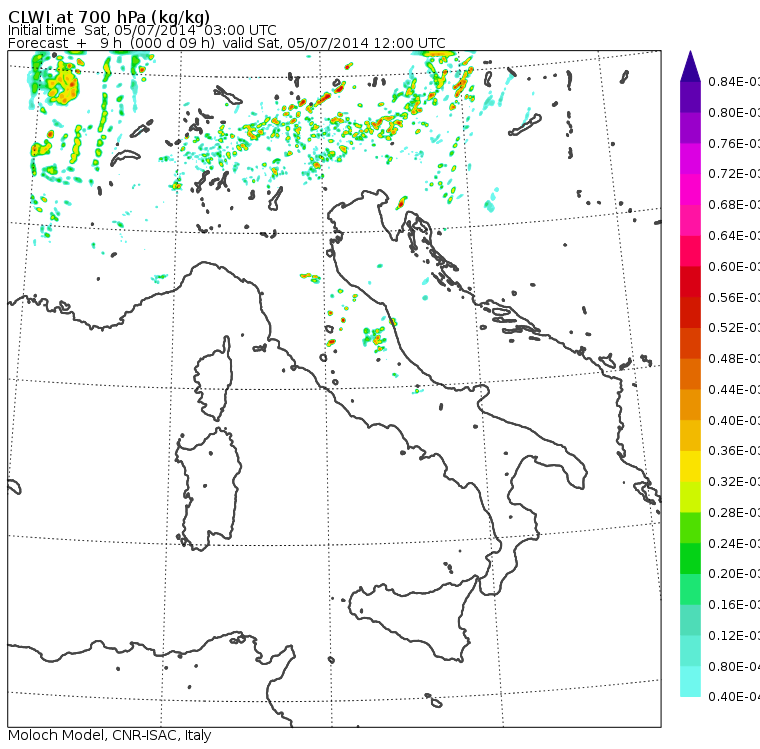
Task: Click the 0.72E-03 legend label
Action: [x=734, y=174]
